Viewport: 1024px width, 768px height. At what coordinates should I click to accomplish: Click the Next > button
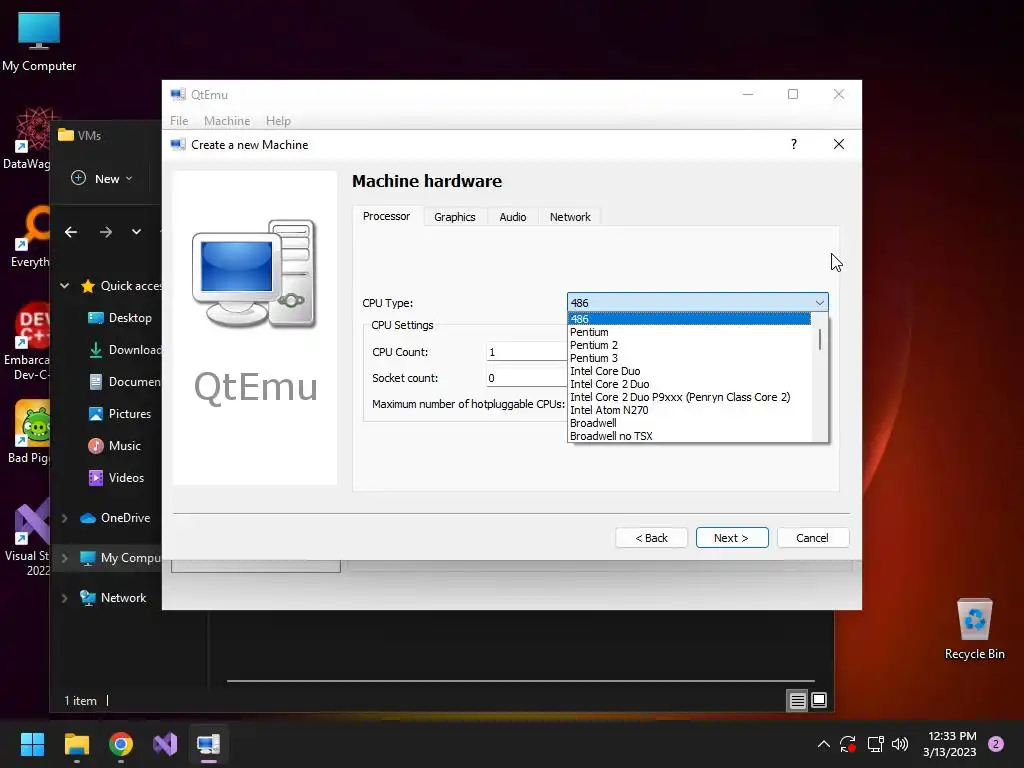tap(732, 537)
